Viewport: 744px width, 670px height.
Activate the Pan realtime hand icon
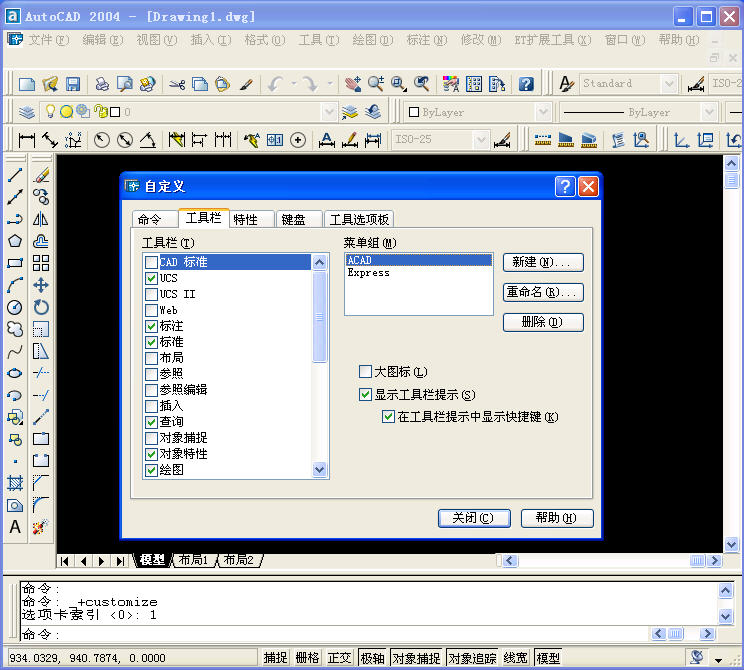pyautogui.click(x=353, y=84)
